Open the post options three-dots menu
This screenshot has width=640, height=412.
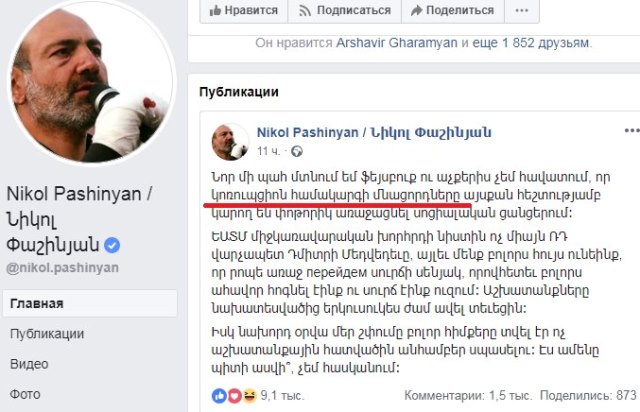point(632,131)
